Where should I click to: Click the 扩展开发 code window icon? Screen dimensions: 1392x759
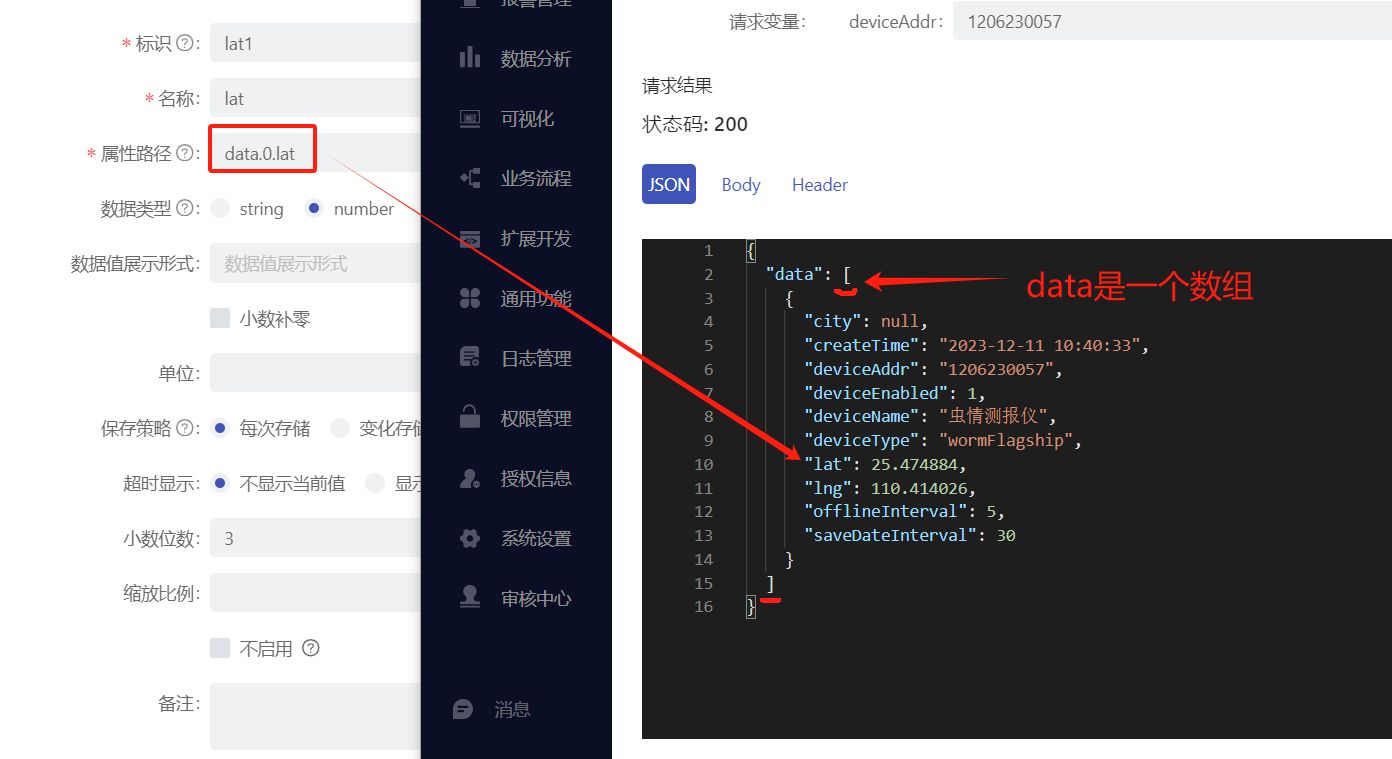470,238
